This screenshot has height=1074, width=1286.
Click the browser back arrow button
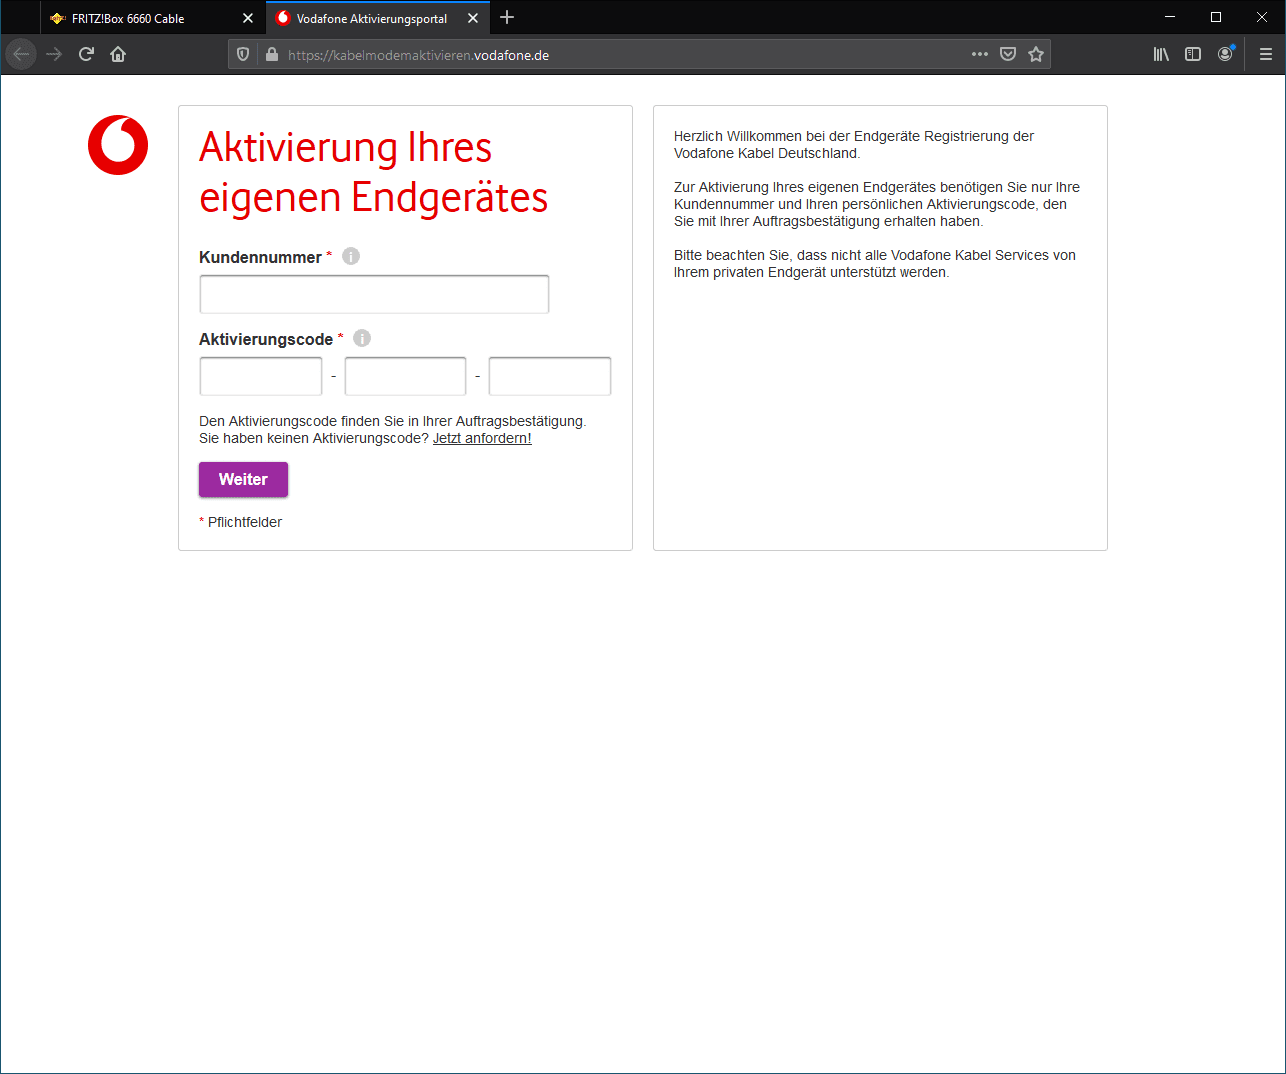coord(21,54)
